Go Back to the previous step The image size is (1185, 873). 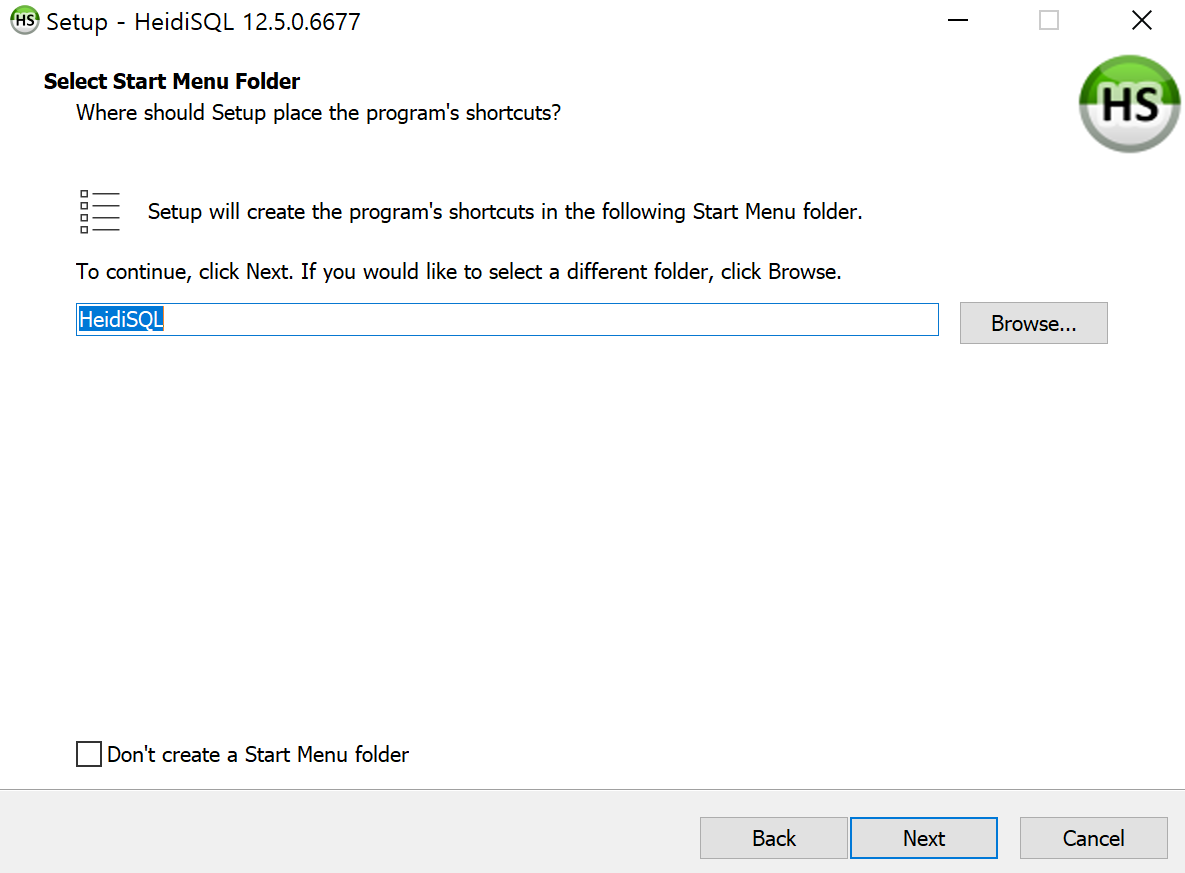[x=773, y=838]
